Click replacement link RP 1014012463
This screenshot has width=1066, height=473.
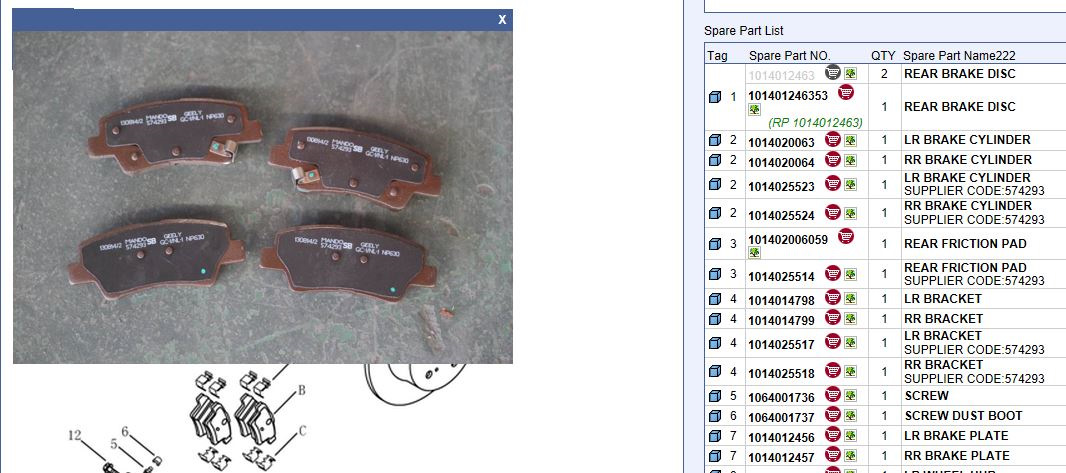tap(815, 123)
